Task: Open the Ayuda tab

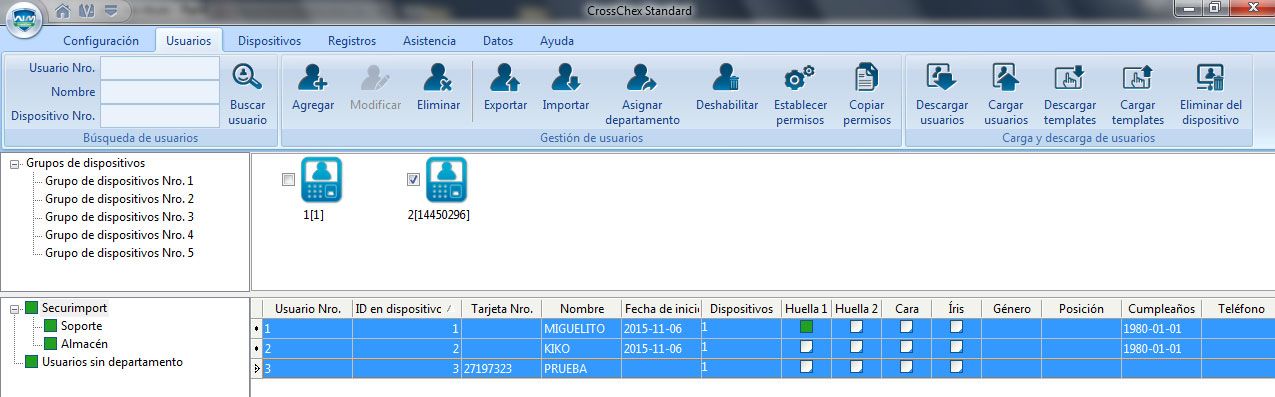Action: click(557, 41)
